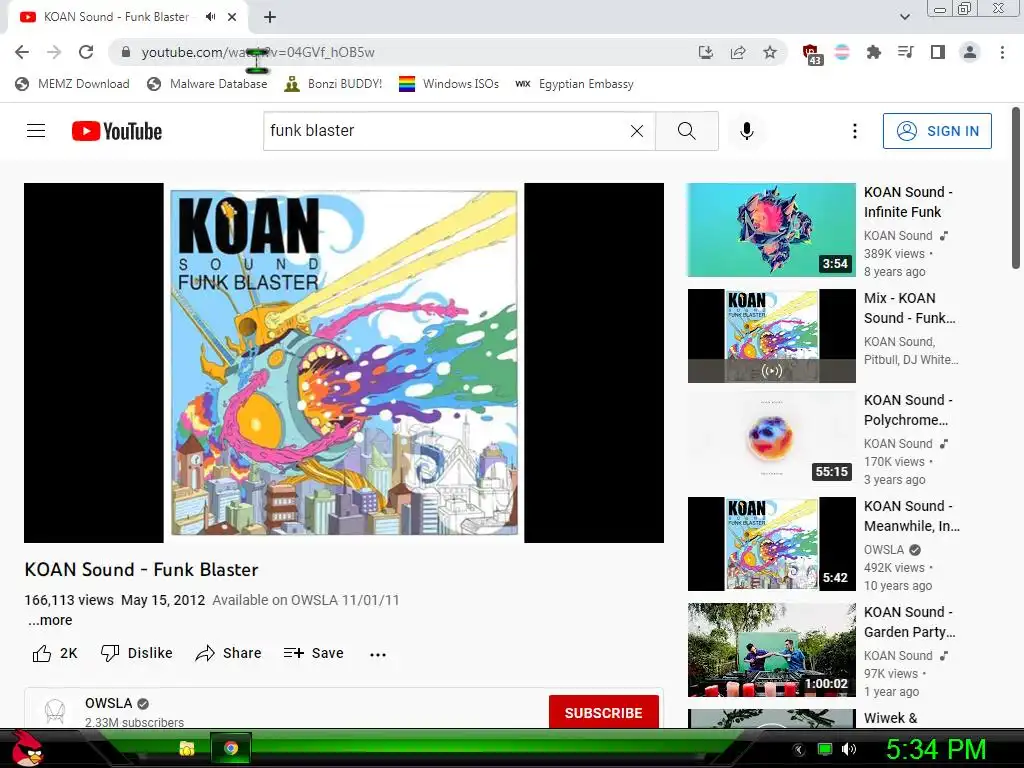Clear the search box with the X
The image size is (1024, 768).
(x=637, y=131)
